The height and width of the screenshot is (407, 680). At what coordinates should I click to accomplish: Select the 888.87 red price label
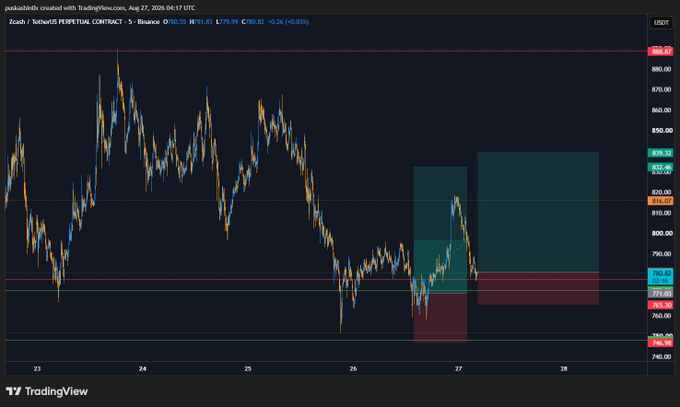pos(660,52)
